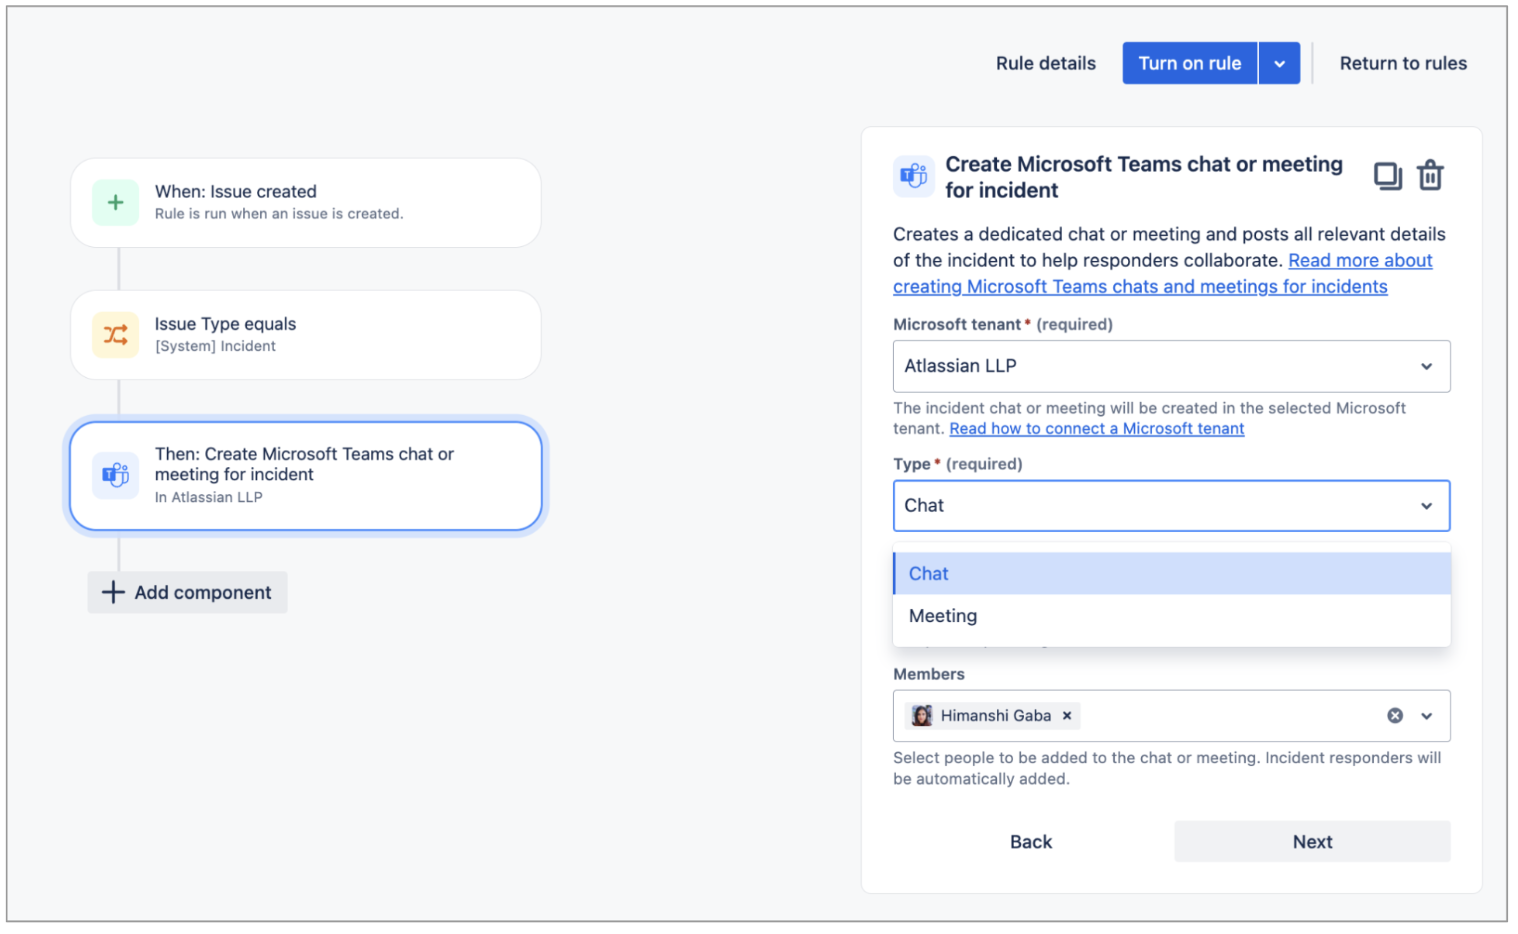Click the "In Atlassian LLP" subtitle text
Viewport: 1518px width, 934px height.
coord(208,497)
